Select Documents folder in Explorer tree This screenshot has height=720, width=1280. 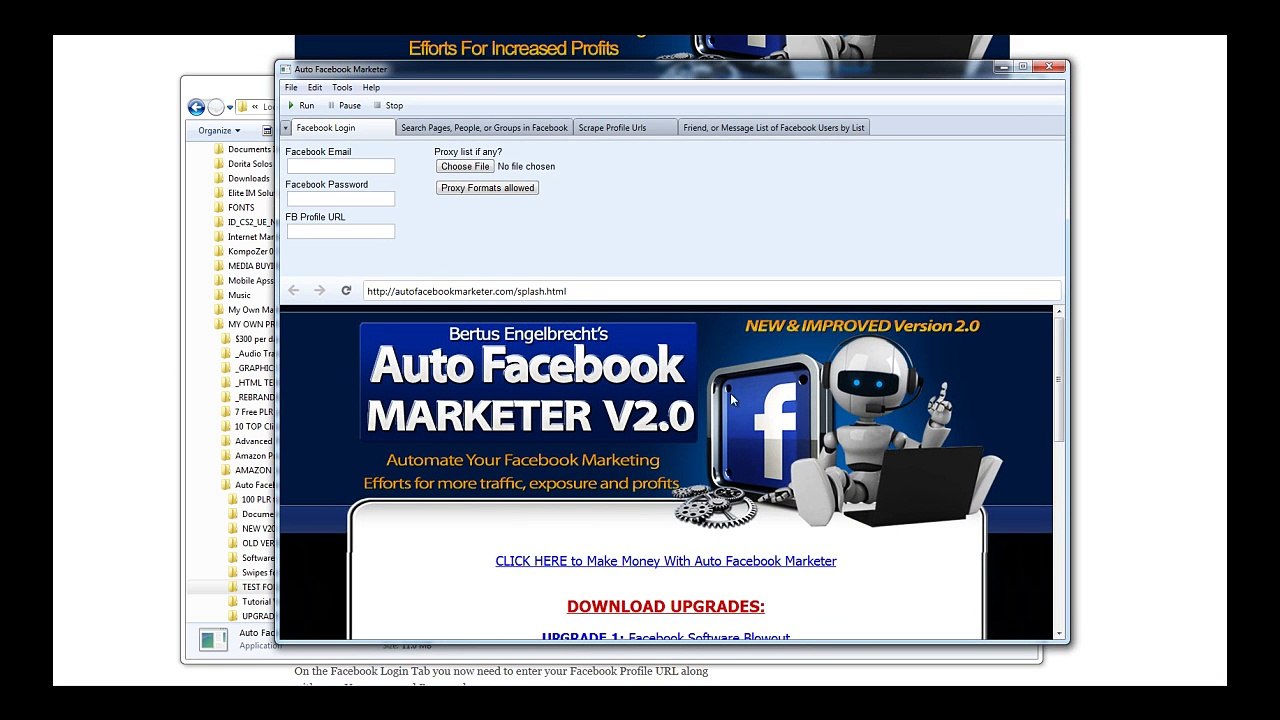point(243,149)
